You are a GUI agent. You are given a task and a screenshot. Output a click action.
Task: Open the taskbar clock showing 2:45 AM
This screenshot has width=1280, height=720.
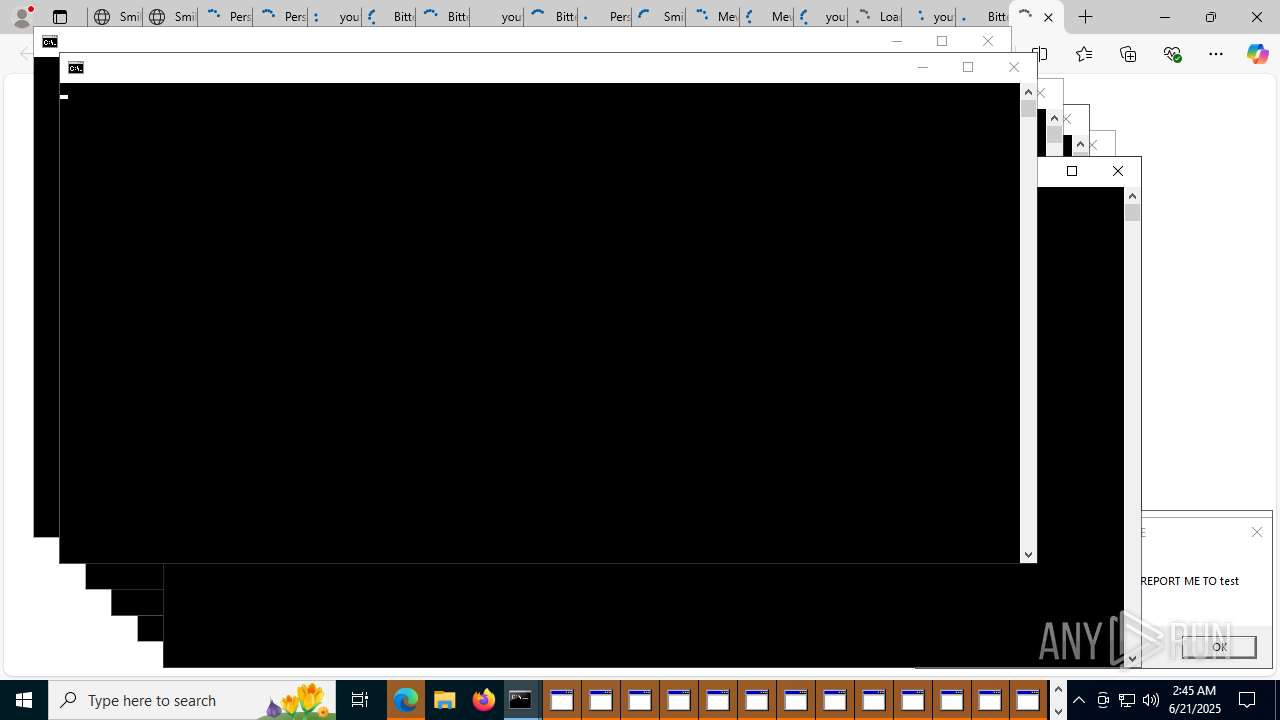(1196, 700)
